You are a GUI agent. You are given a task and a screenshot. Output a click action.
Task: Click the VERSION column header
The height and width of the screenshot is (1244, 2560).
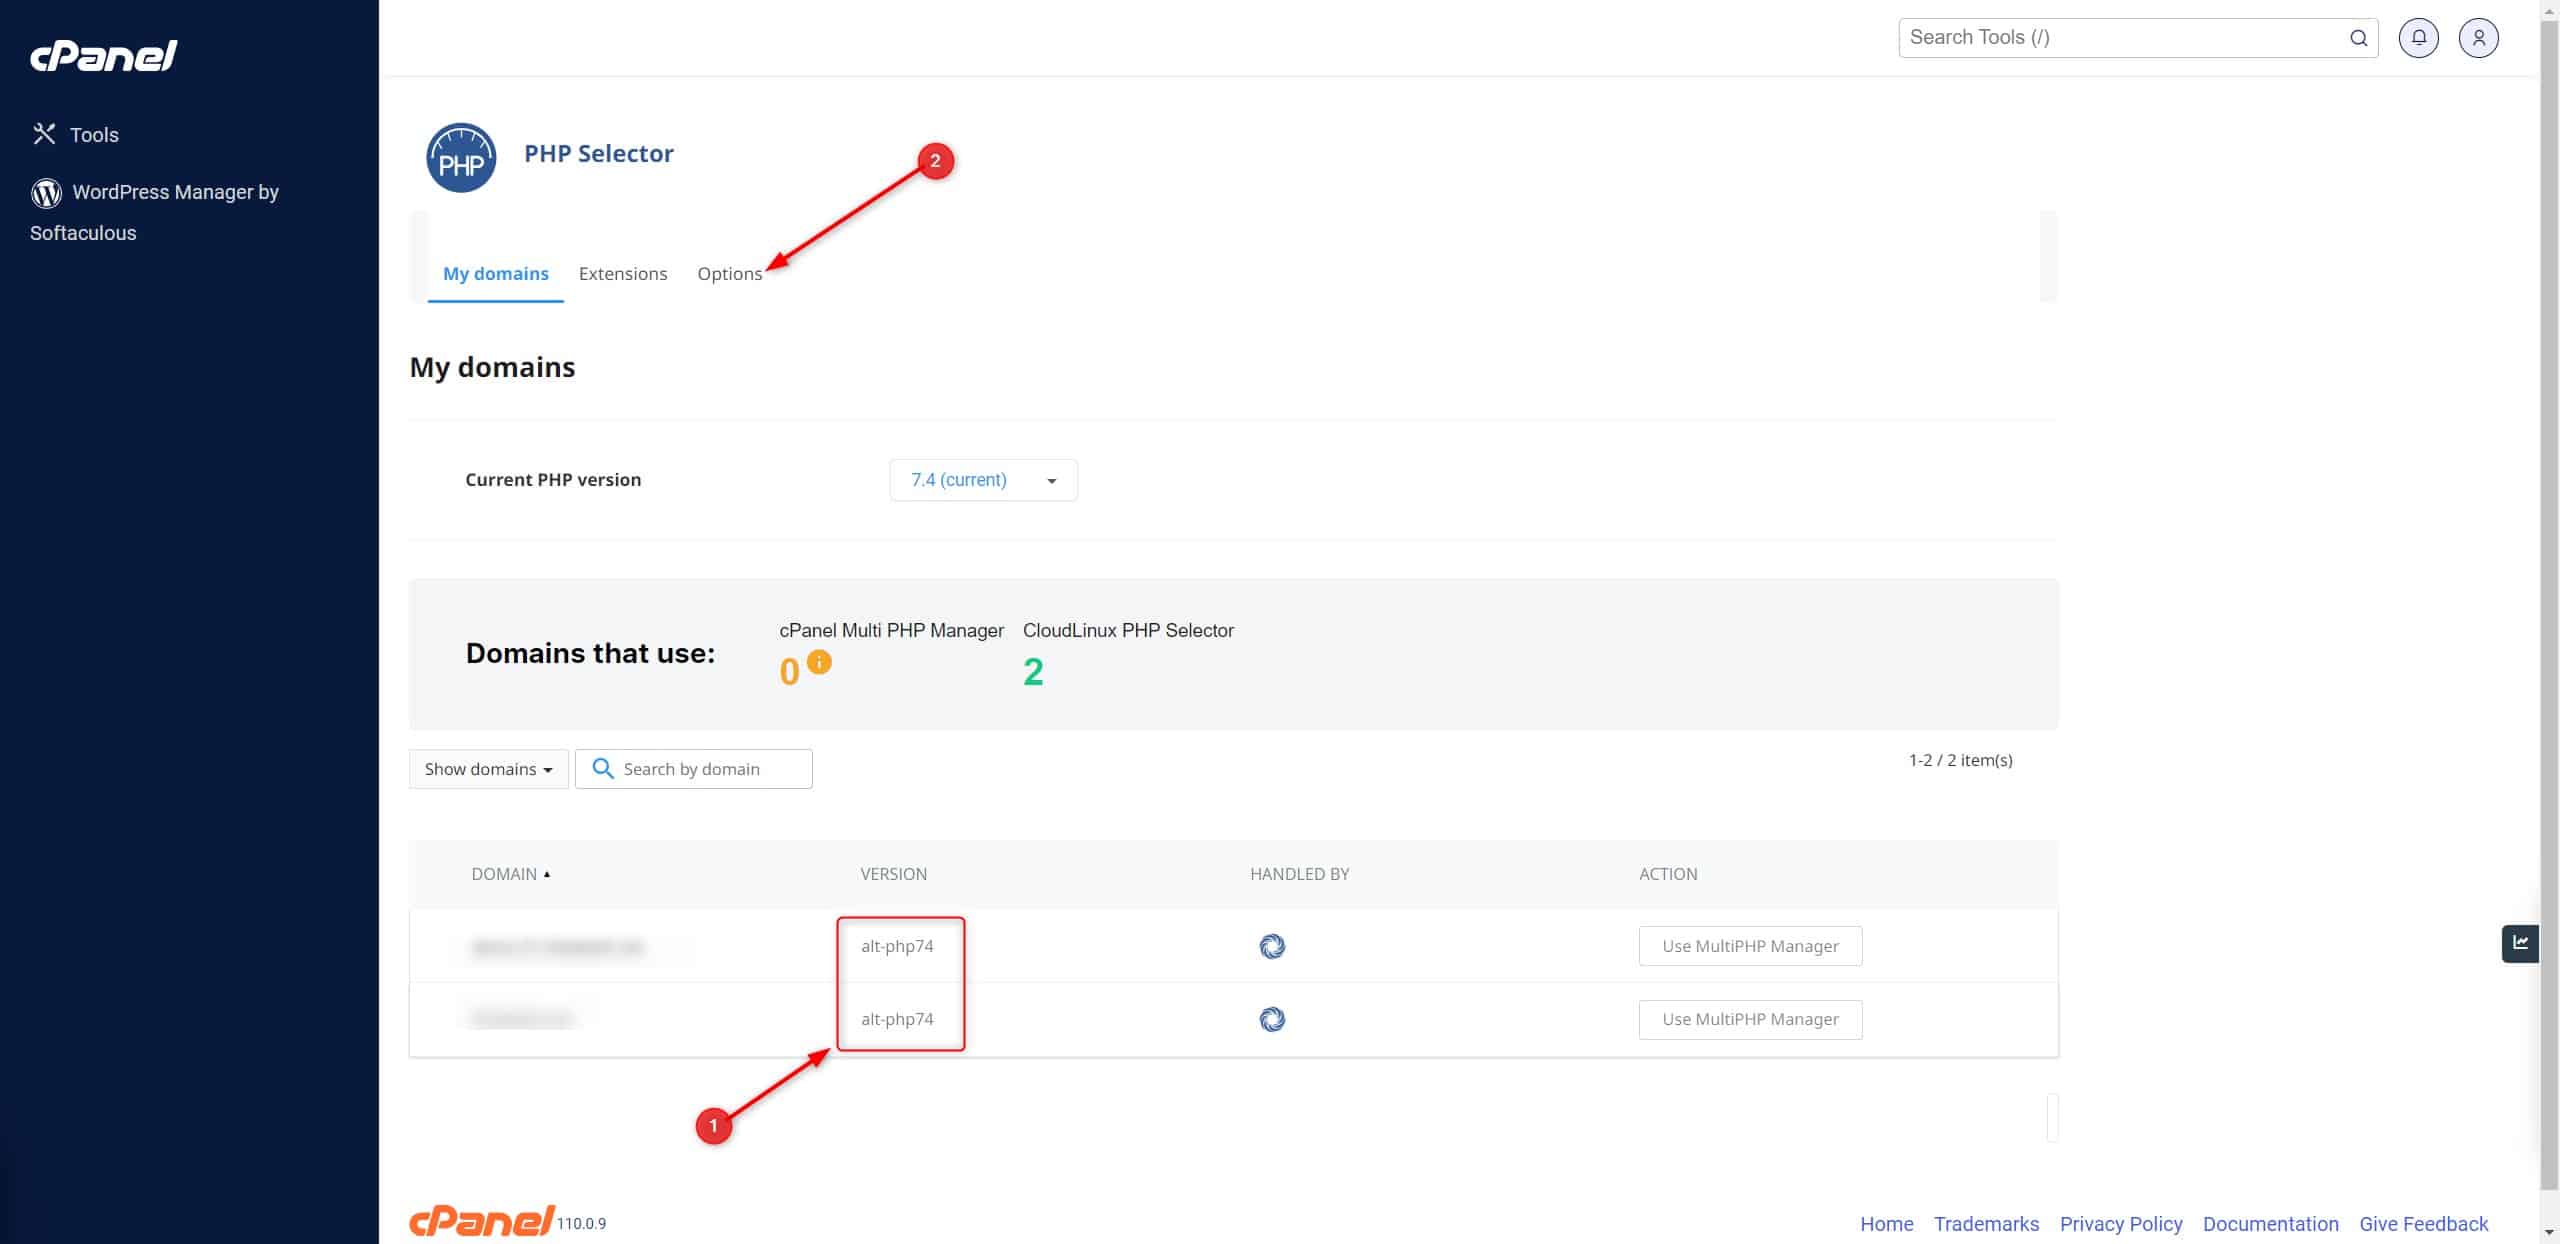(894, 874)
